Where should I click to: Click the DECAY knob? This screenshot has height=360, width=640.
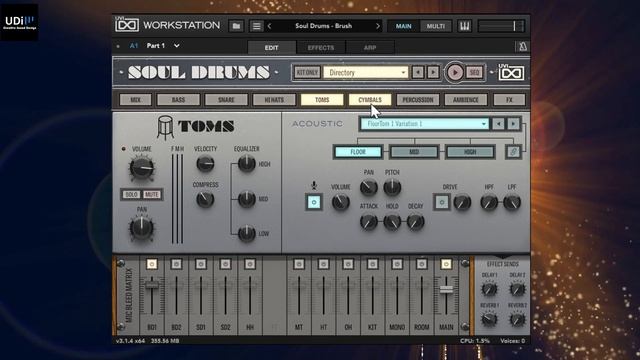415,222
